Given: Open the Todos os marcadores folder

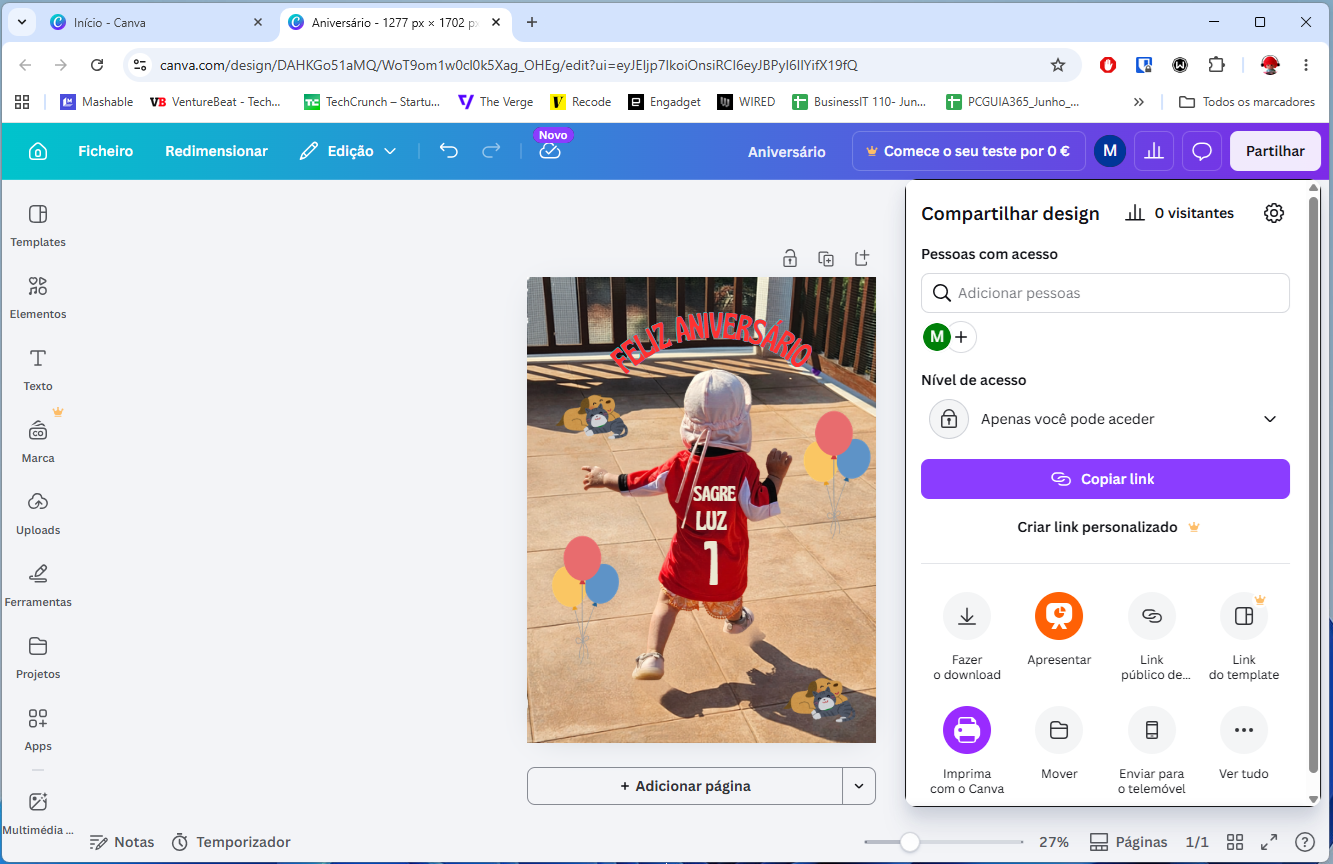Looking at the screenshot, I should coord(1246,102).
